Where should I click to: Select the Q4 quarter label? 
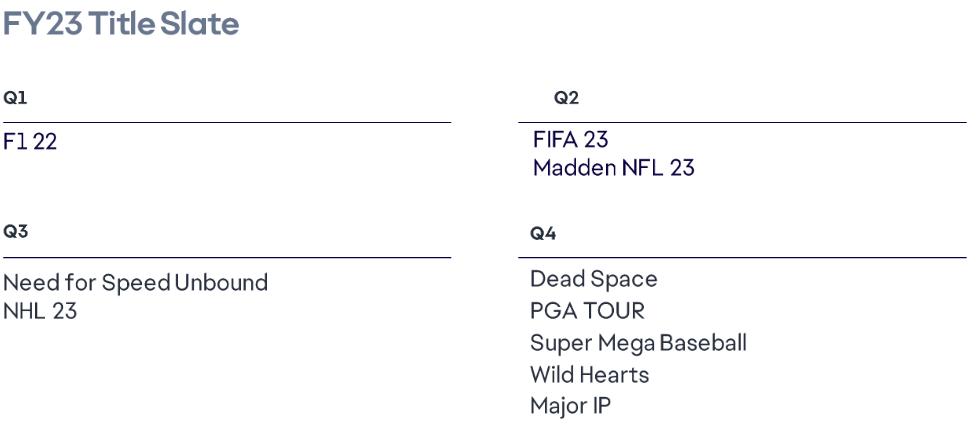click(543, 234)
